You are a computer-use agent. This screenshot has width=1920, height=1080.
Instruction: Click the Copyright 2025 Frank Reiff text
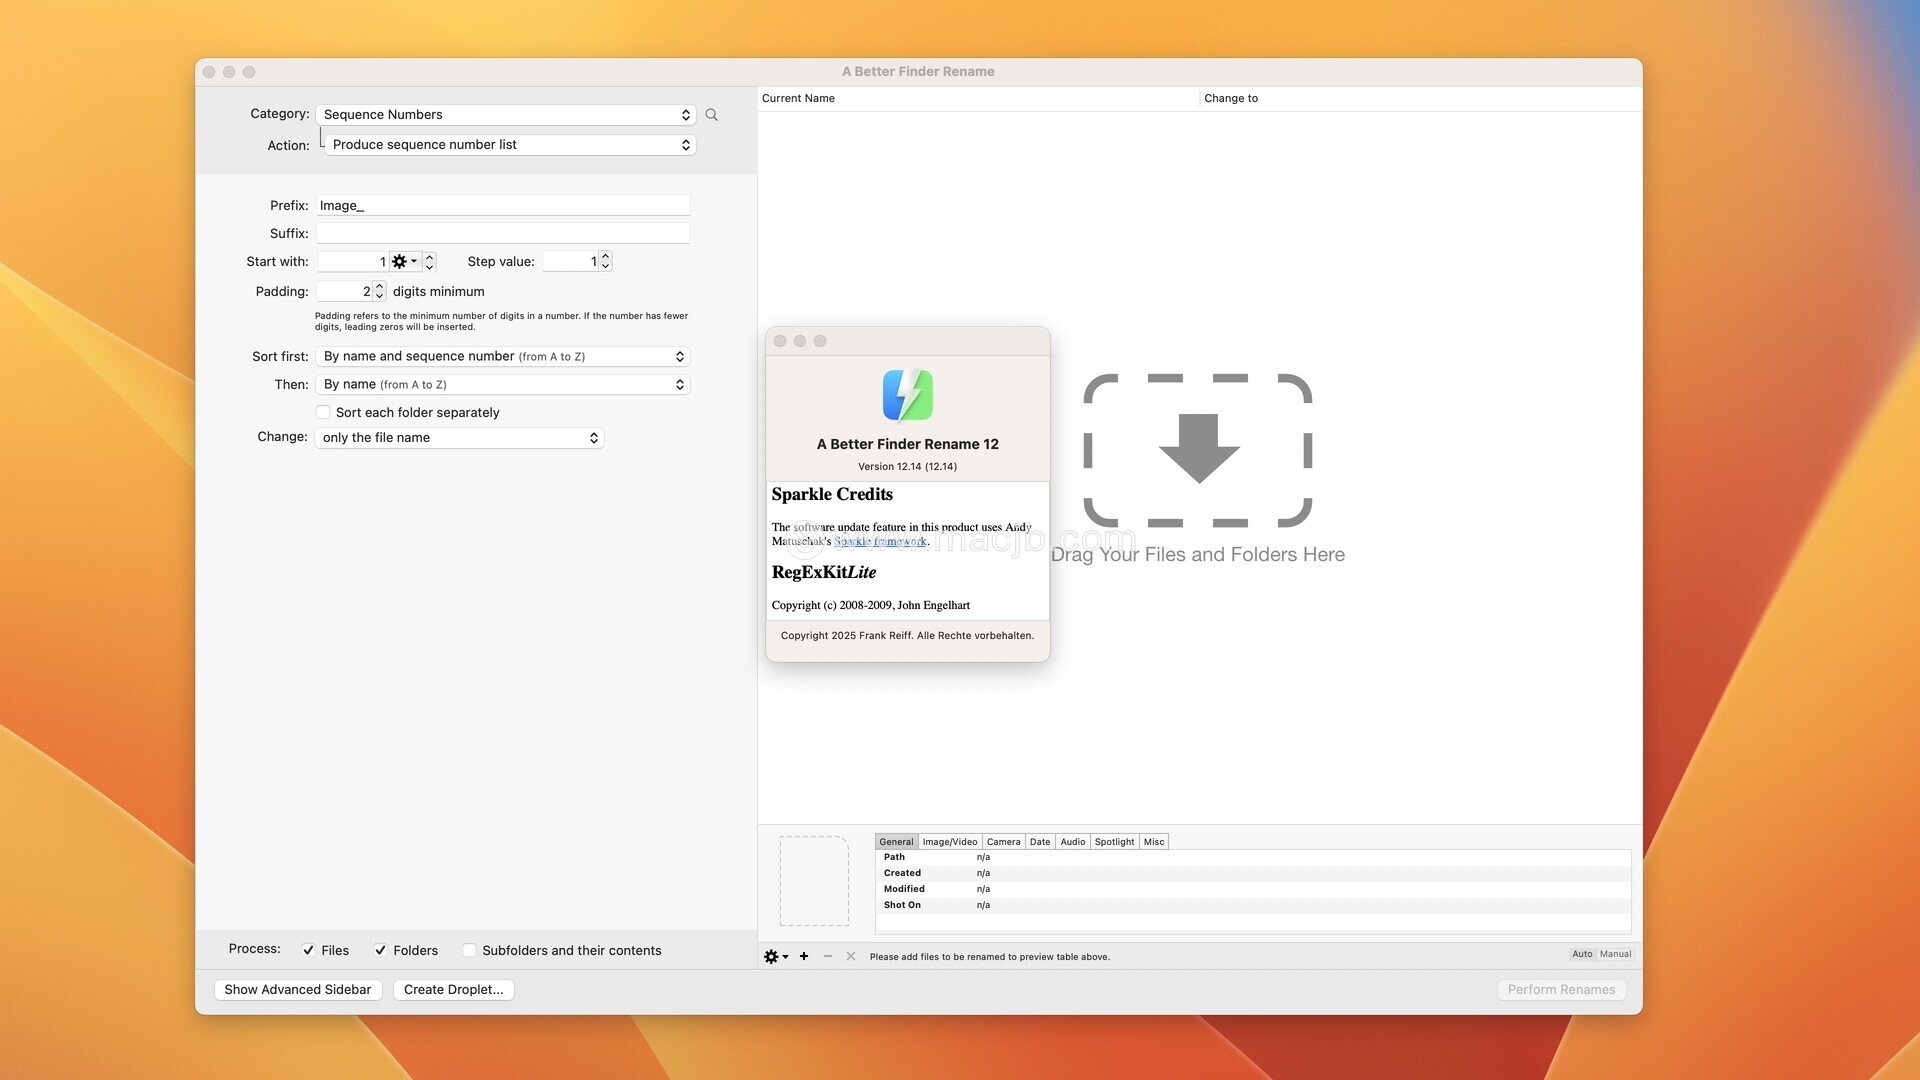click(907, 636)
